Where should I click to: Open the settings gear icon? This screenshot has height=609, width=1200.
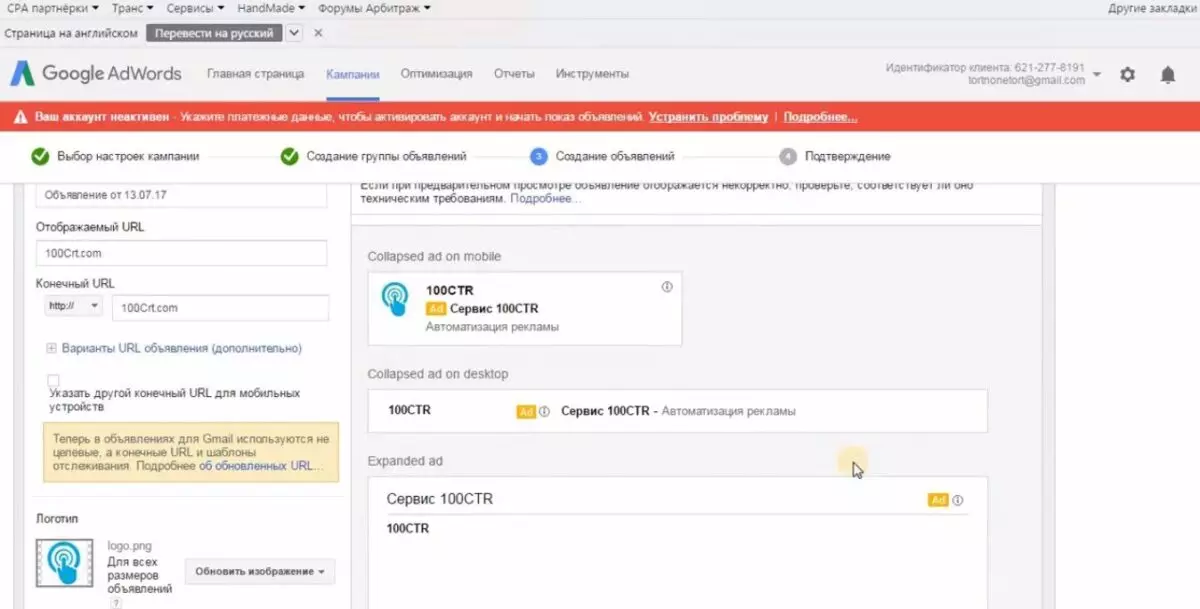click(x=1128, y=74)
